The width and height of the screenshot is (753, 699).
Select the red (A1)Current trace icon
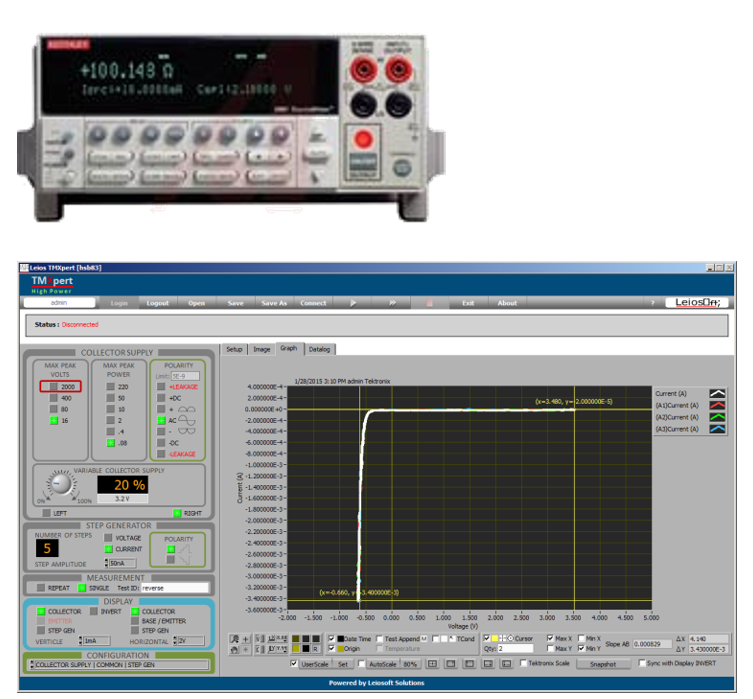click(x=717, y=406)
